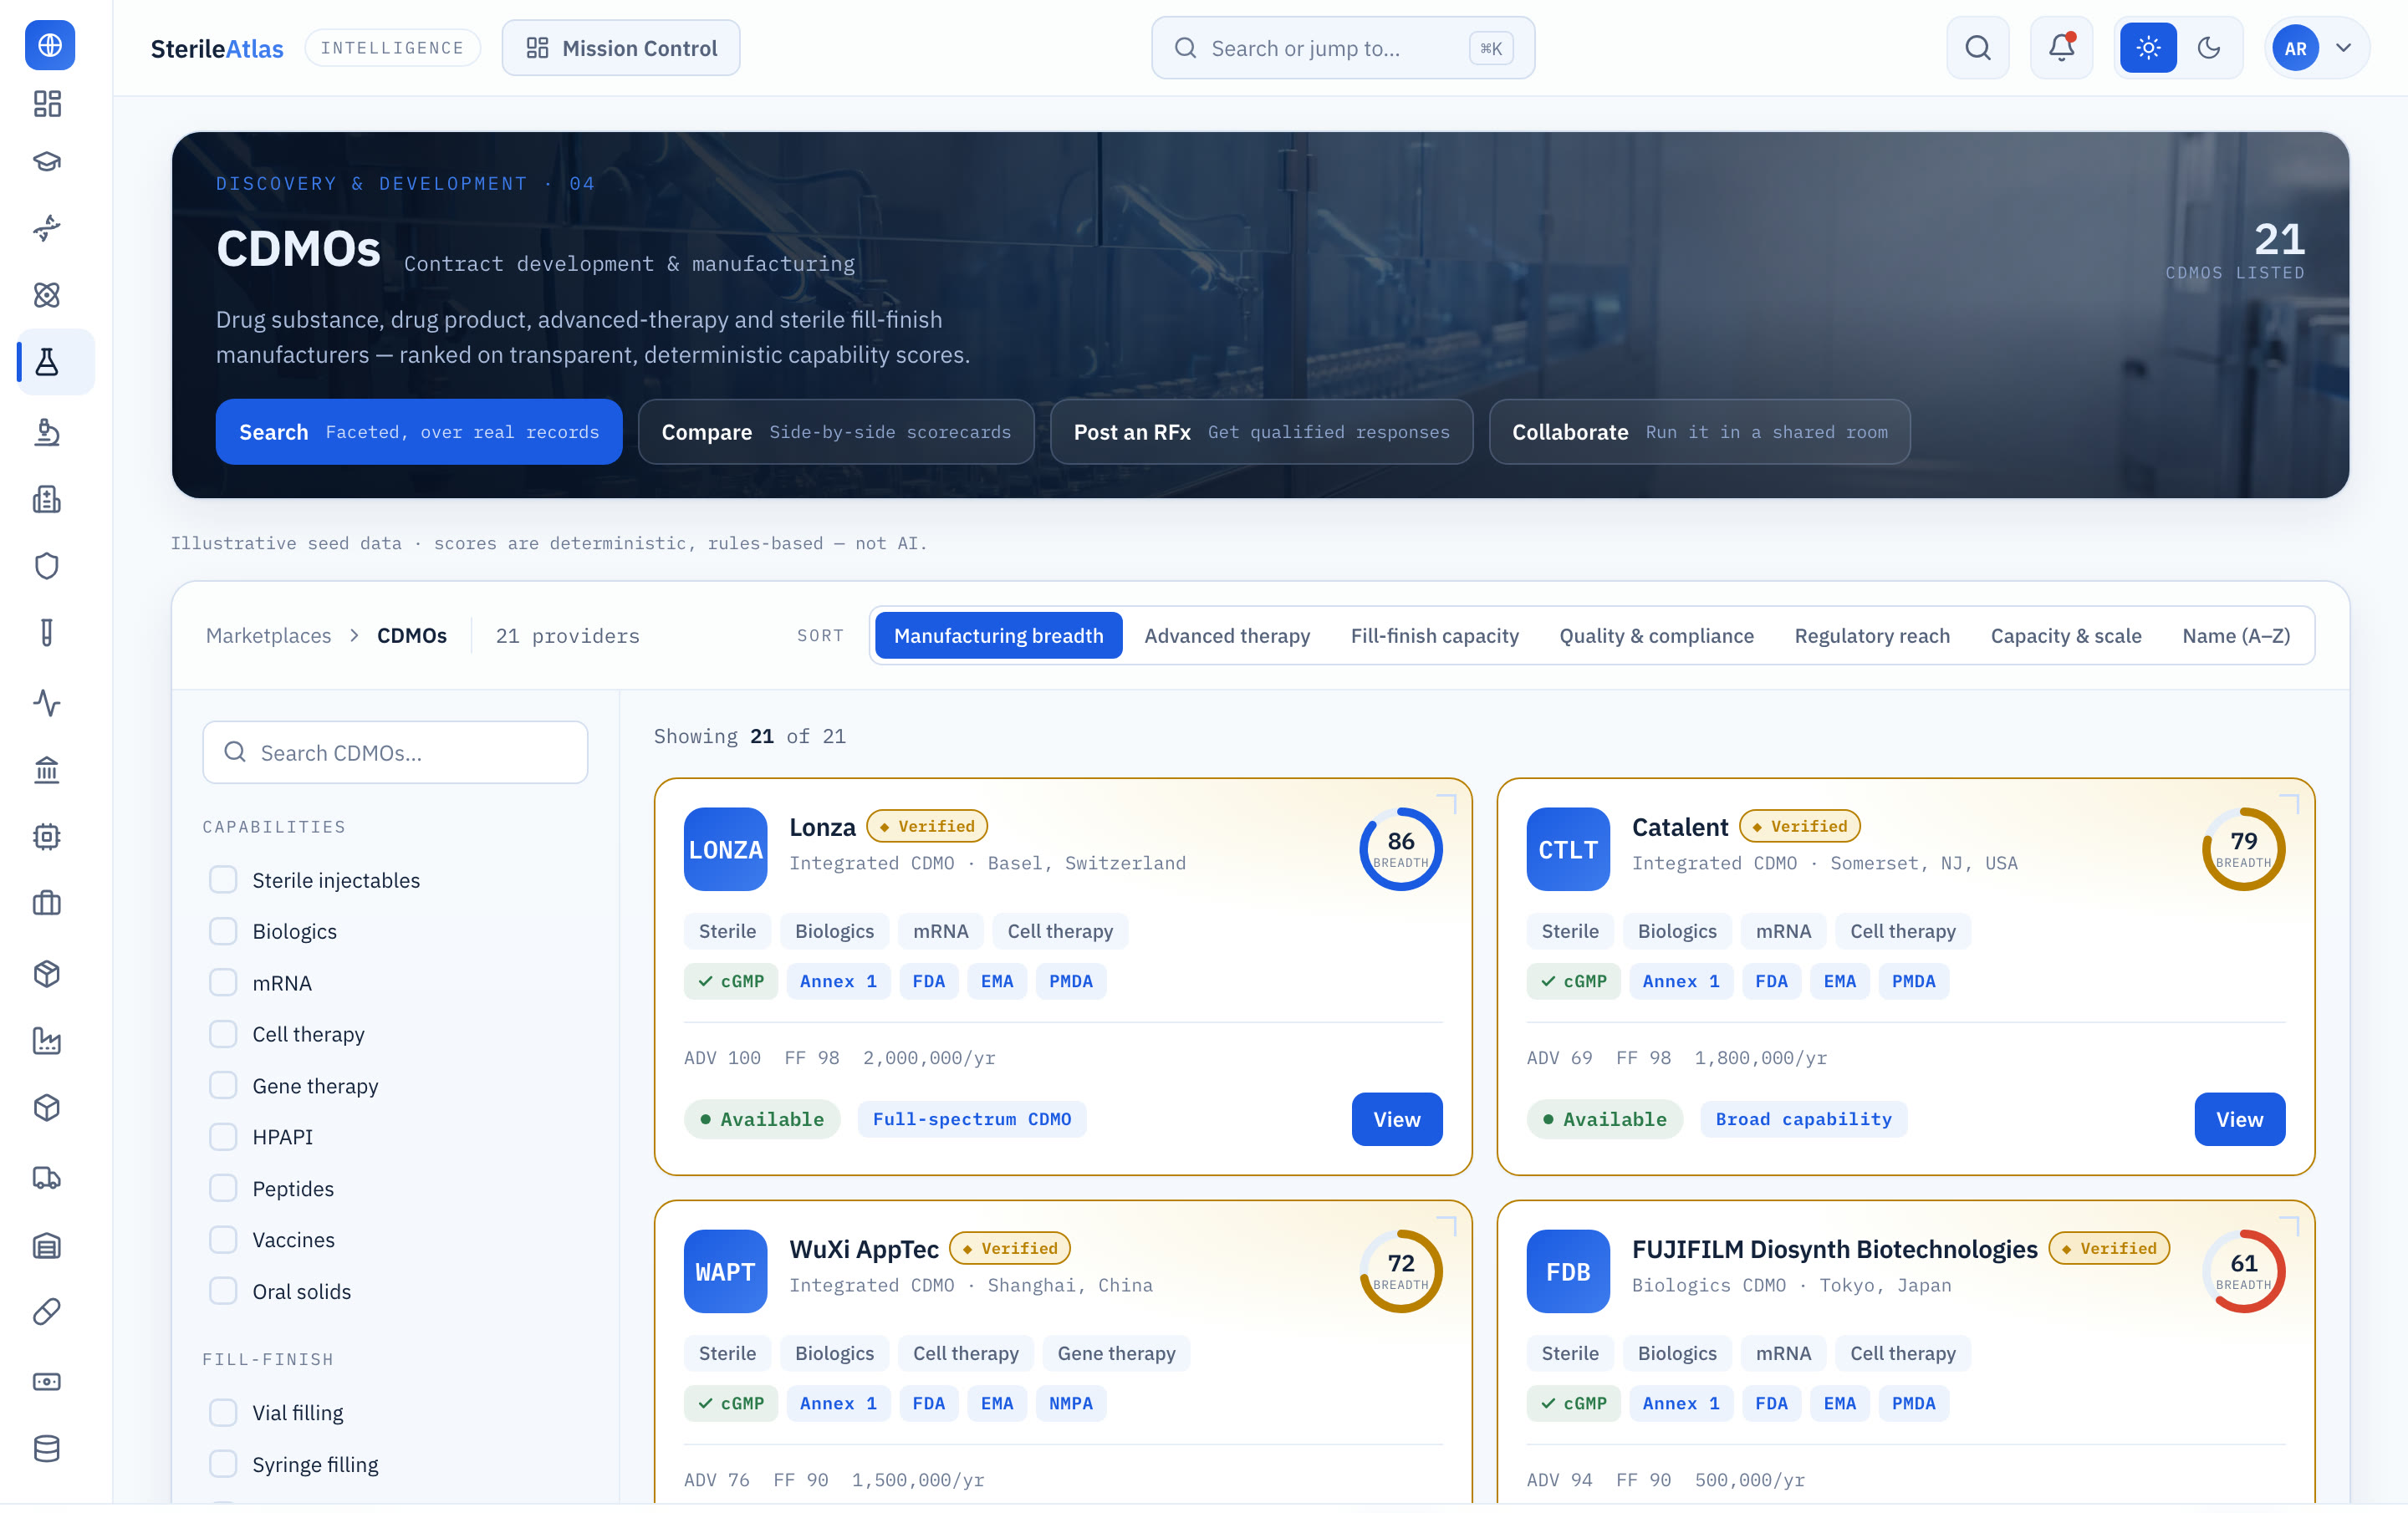This screenshot has width=2408, height=1513.
Task: Open Compare side-by-side scorecards
Action: pos(836,432)
